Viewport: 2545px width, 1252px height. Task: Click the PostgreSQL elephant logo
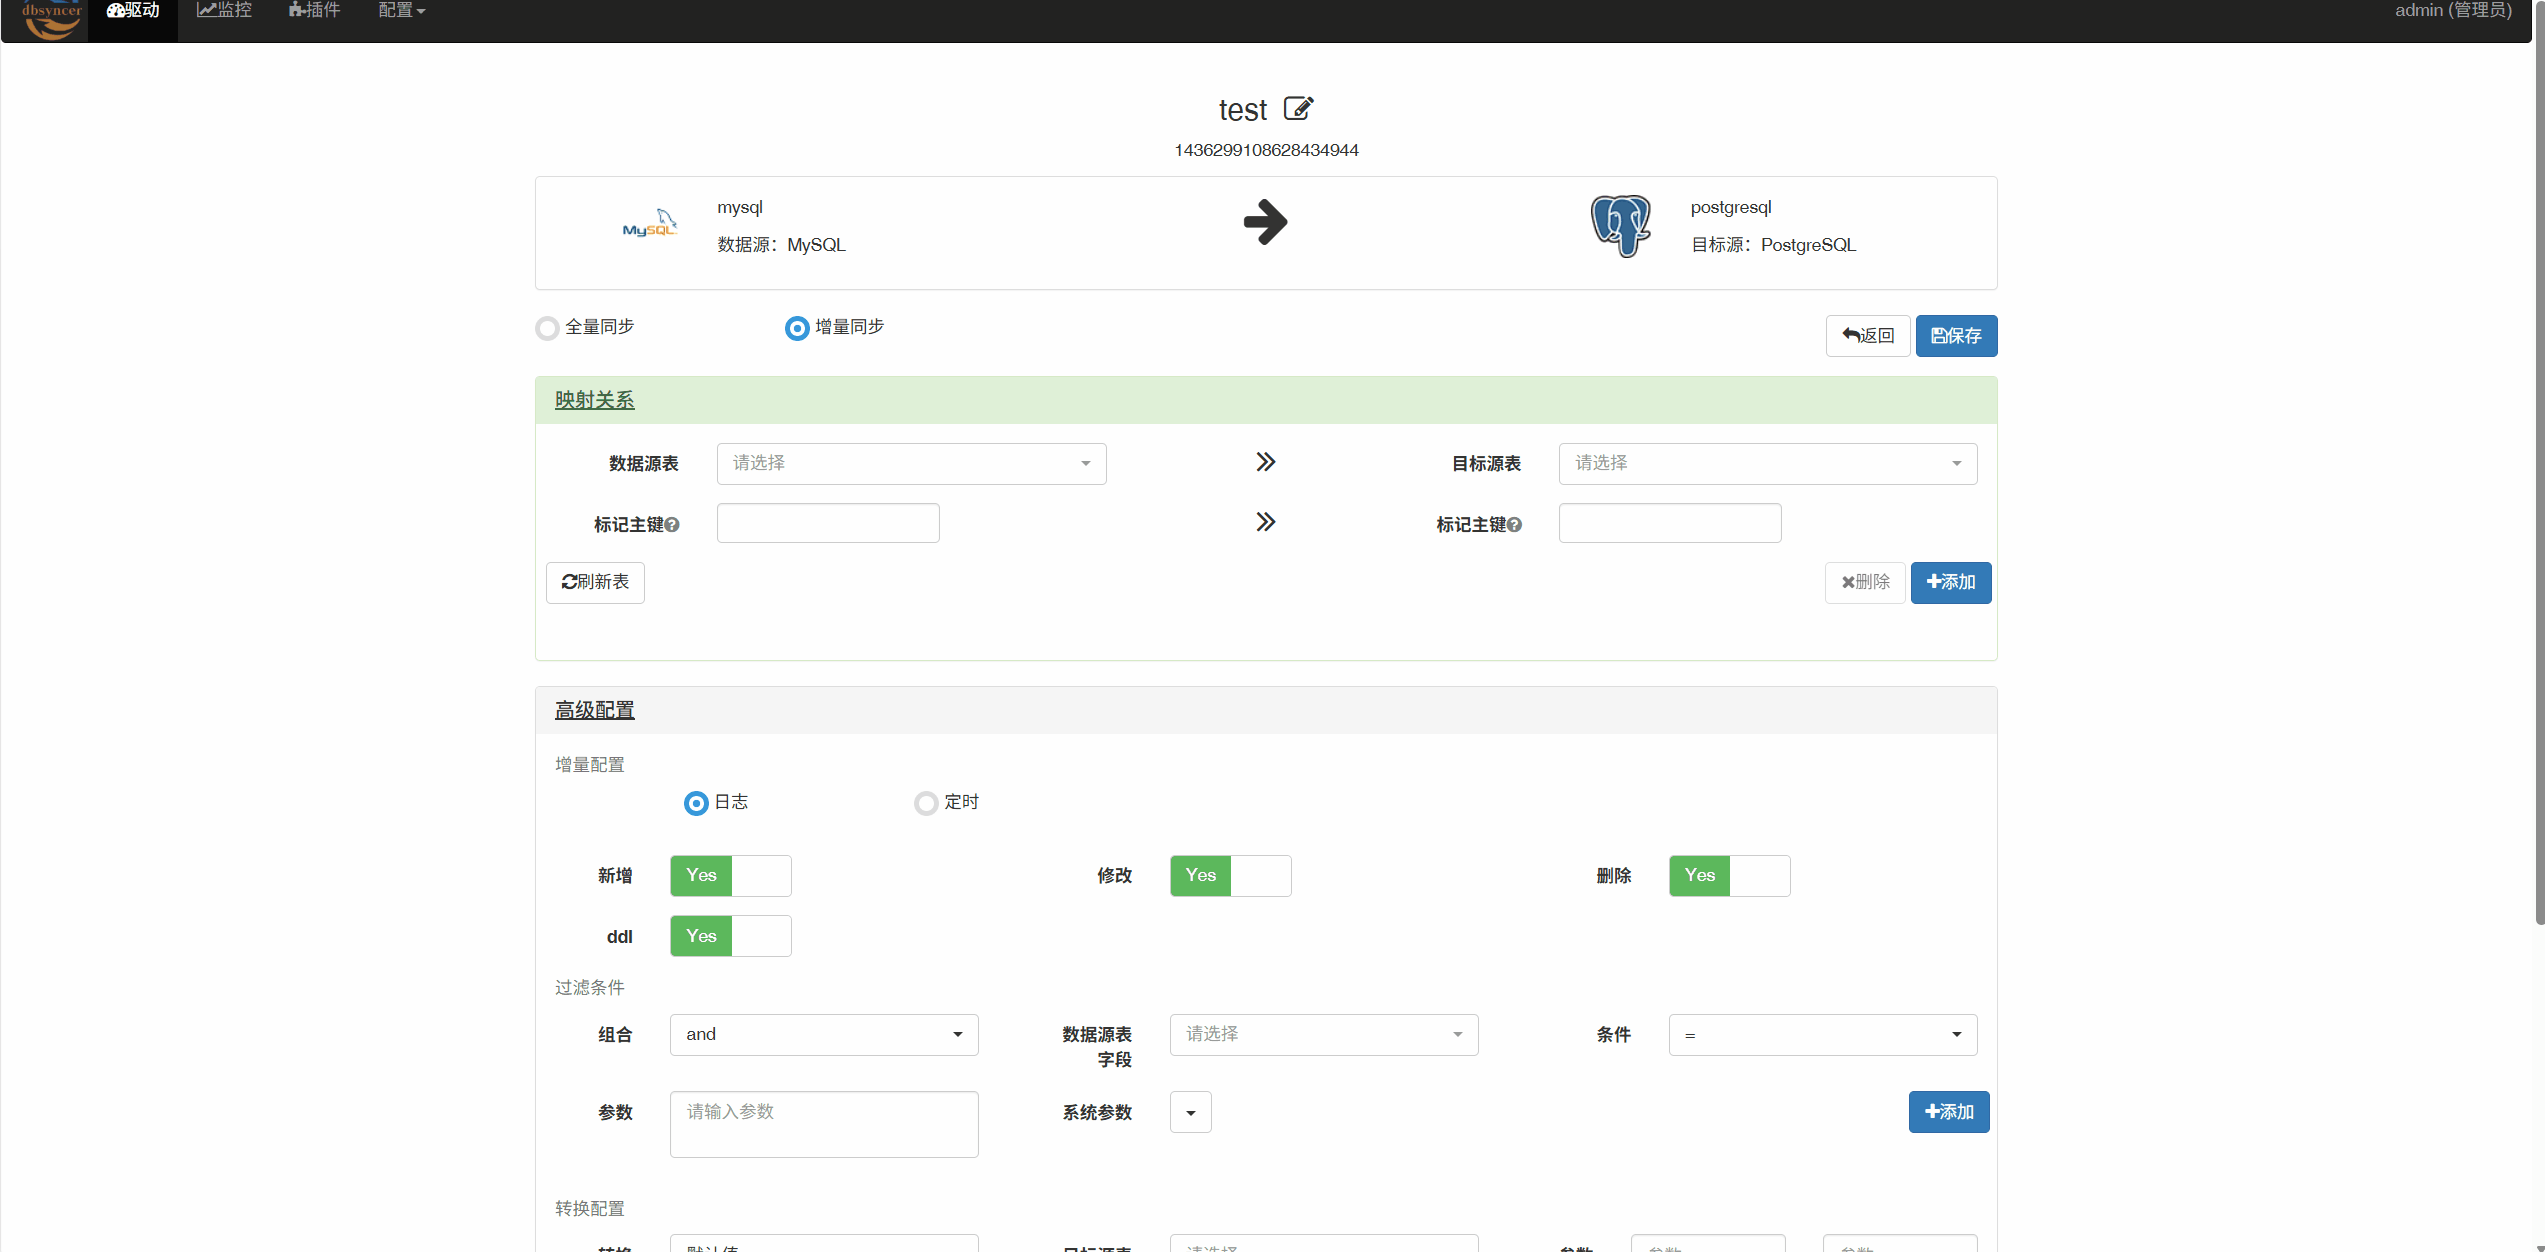(x=1620, y=226)
